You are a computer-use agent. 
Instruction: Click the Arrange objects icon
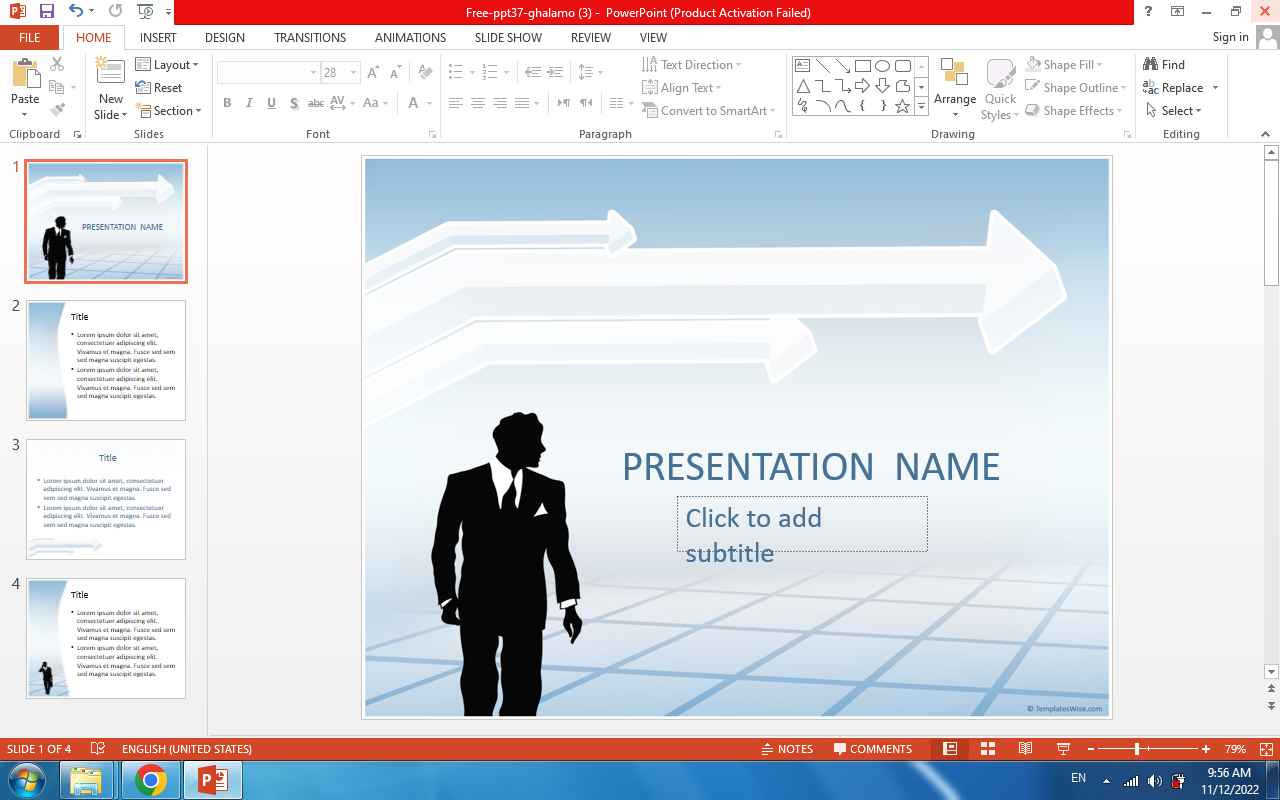point(954,84)
